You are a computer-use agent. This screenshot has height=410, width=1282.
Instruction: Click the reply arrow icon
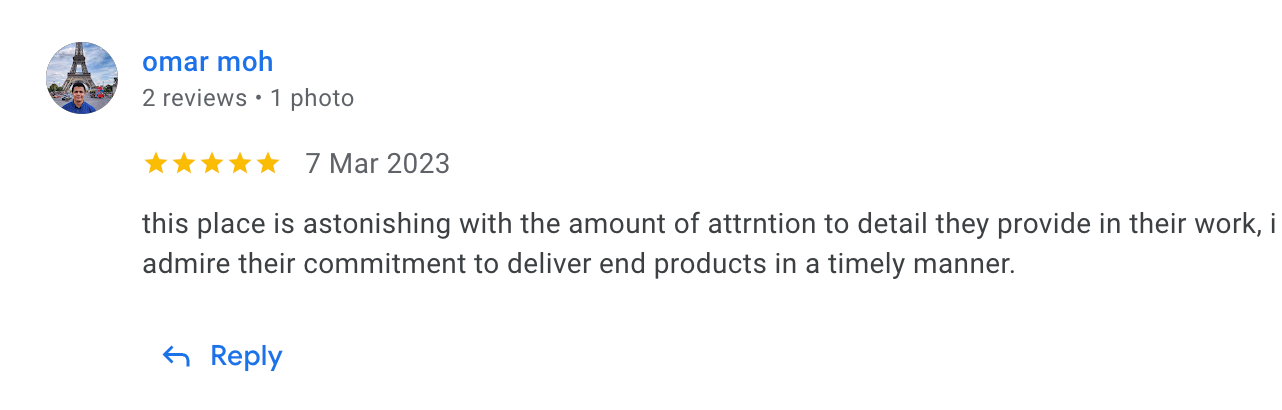pyautogui.click(x=176, y=356)
